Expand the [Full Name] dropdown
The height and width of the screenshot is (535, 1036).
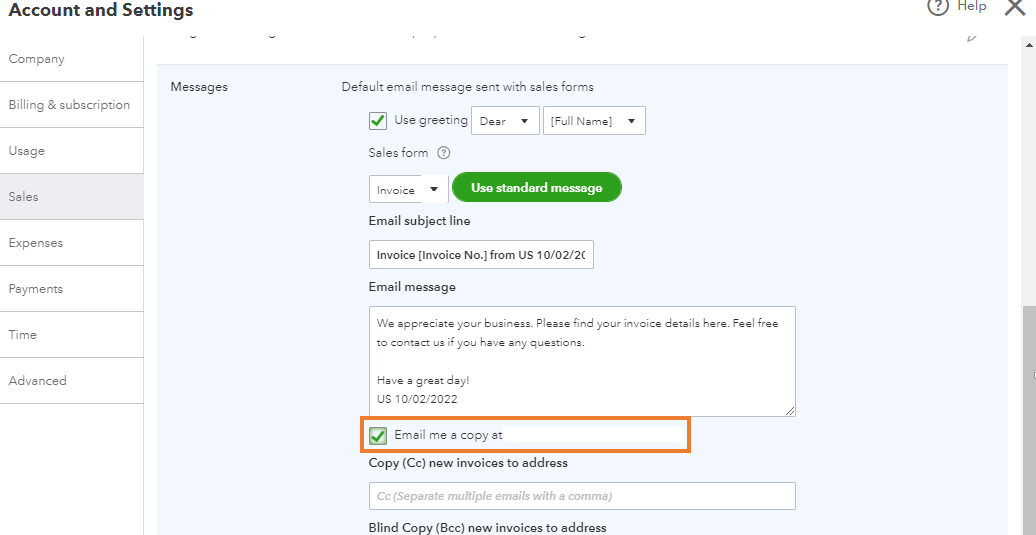tap(594, 121)
